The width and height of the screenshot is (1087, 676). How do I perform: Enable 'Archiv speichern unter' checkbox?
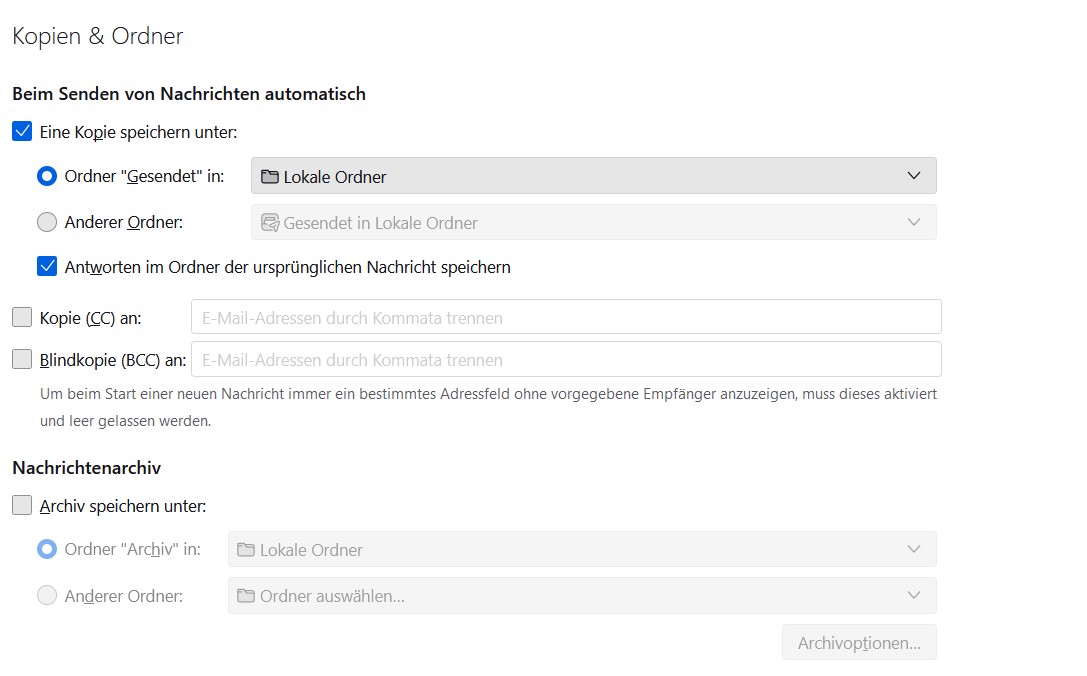point(22,506)
